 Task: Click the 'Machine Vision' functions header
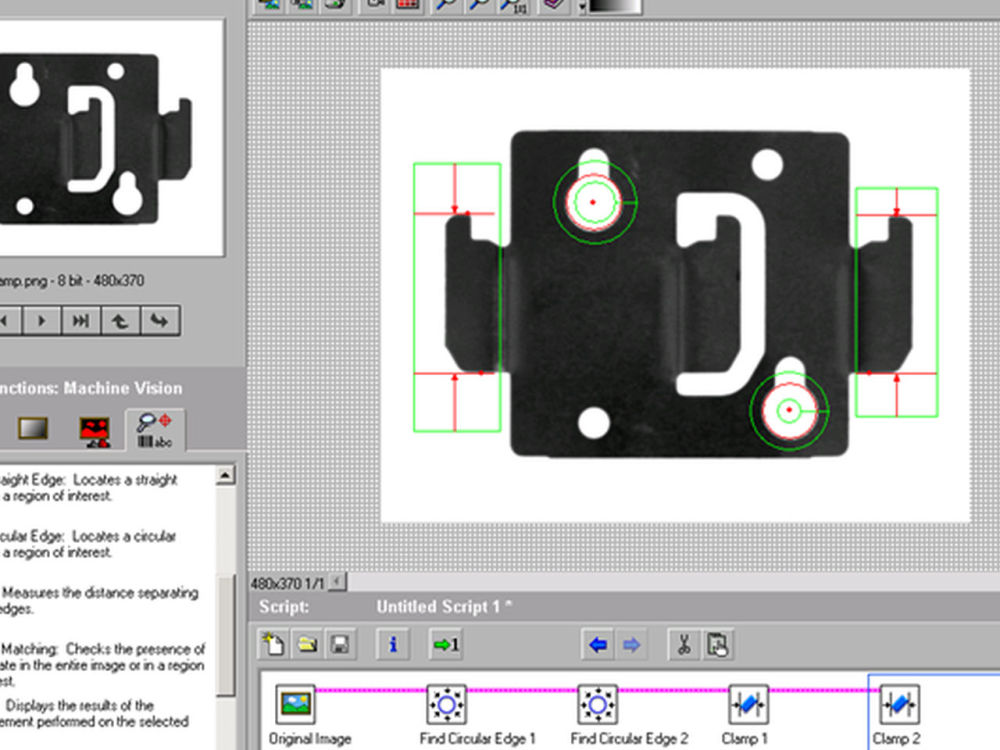123,388
